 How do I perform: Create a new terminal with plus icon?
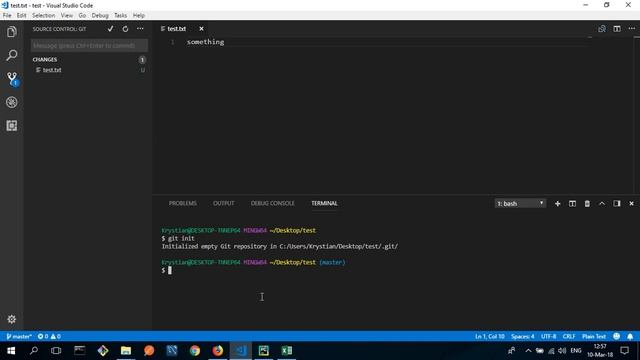(558, 203)
